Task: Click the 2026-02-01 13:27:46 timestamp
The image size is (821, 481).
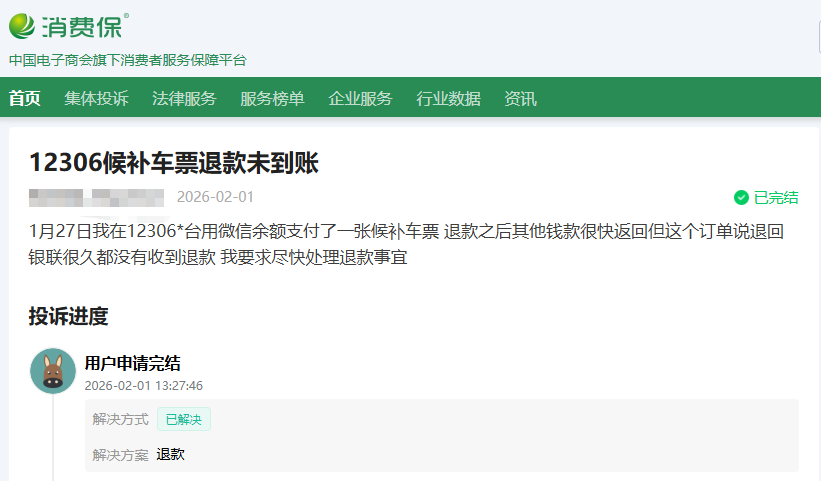Action: click(x=143, y=385)
